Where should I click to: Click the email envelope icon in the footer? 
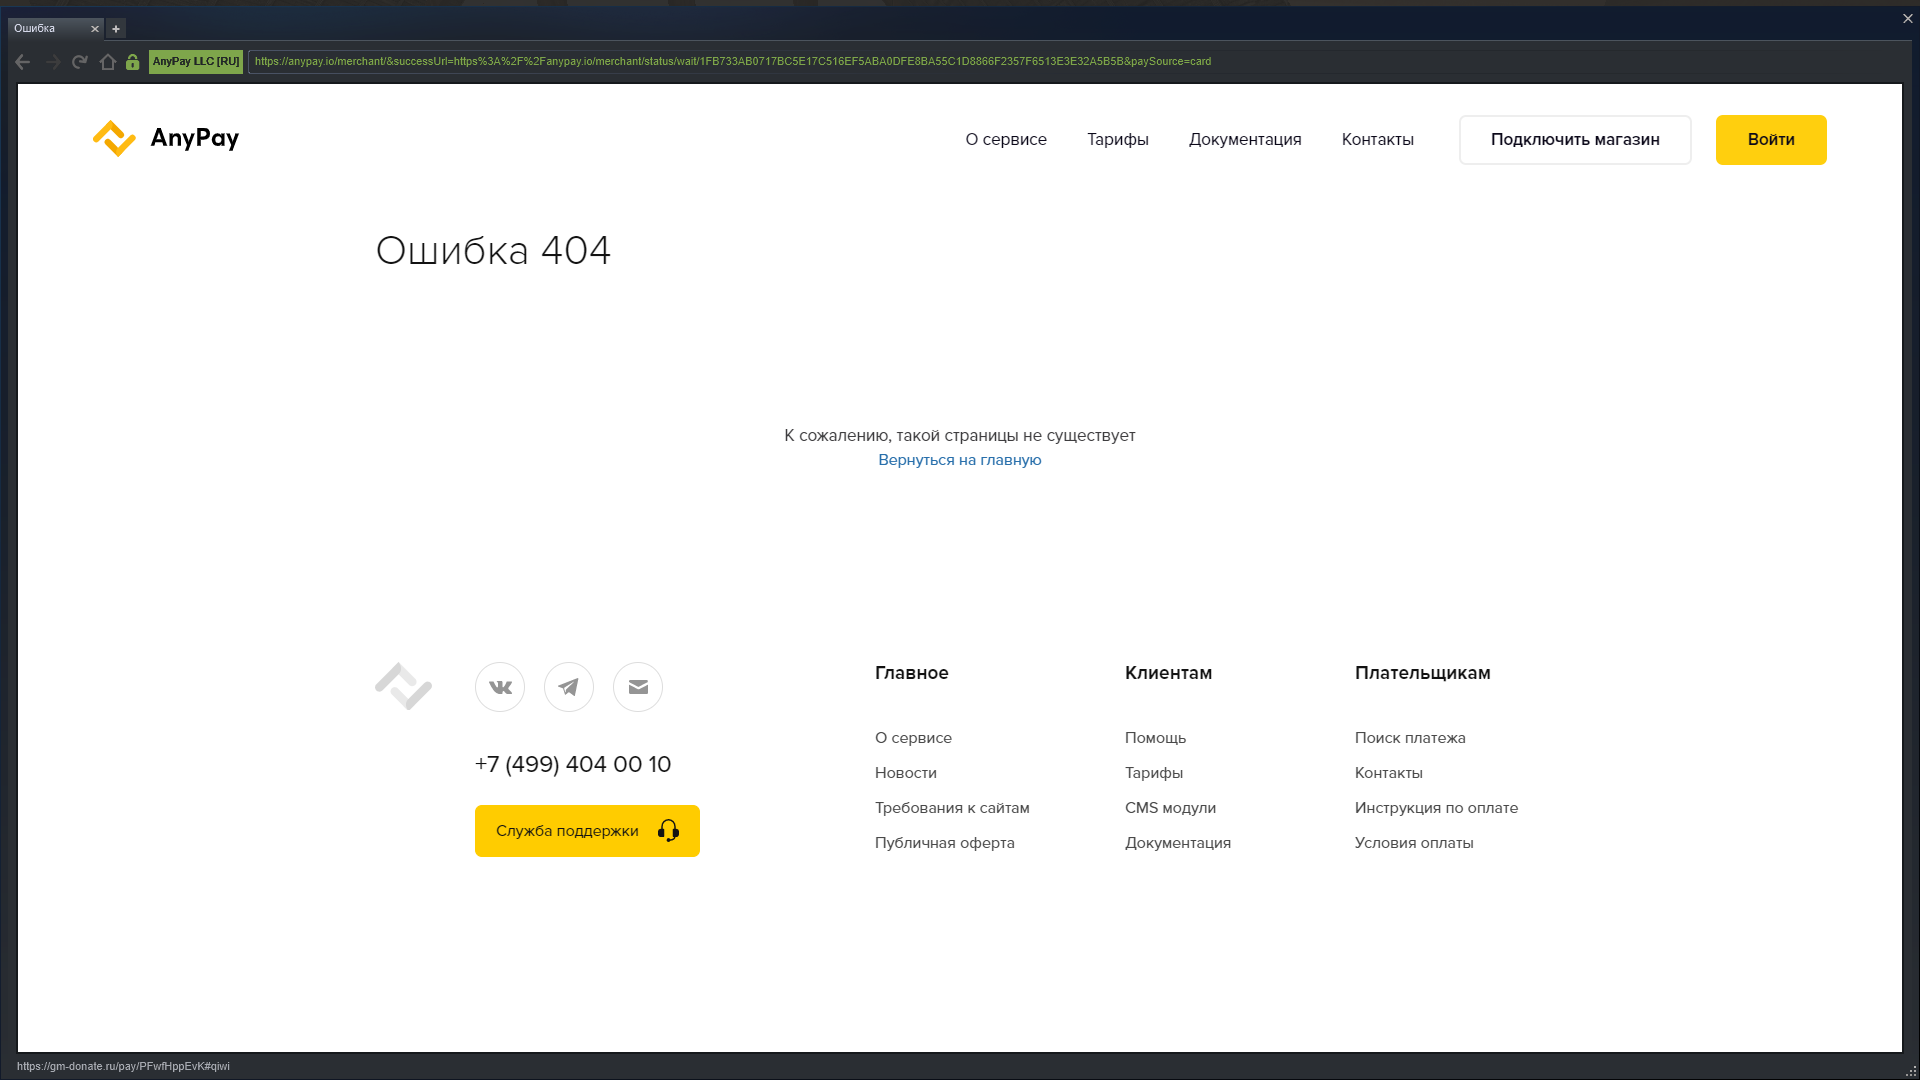pyautogui.click(x=638, y=687)
